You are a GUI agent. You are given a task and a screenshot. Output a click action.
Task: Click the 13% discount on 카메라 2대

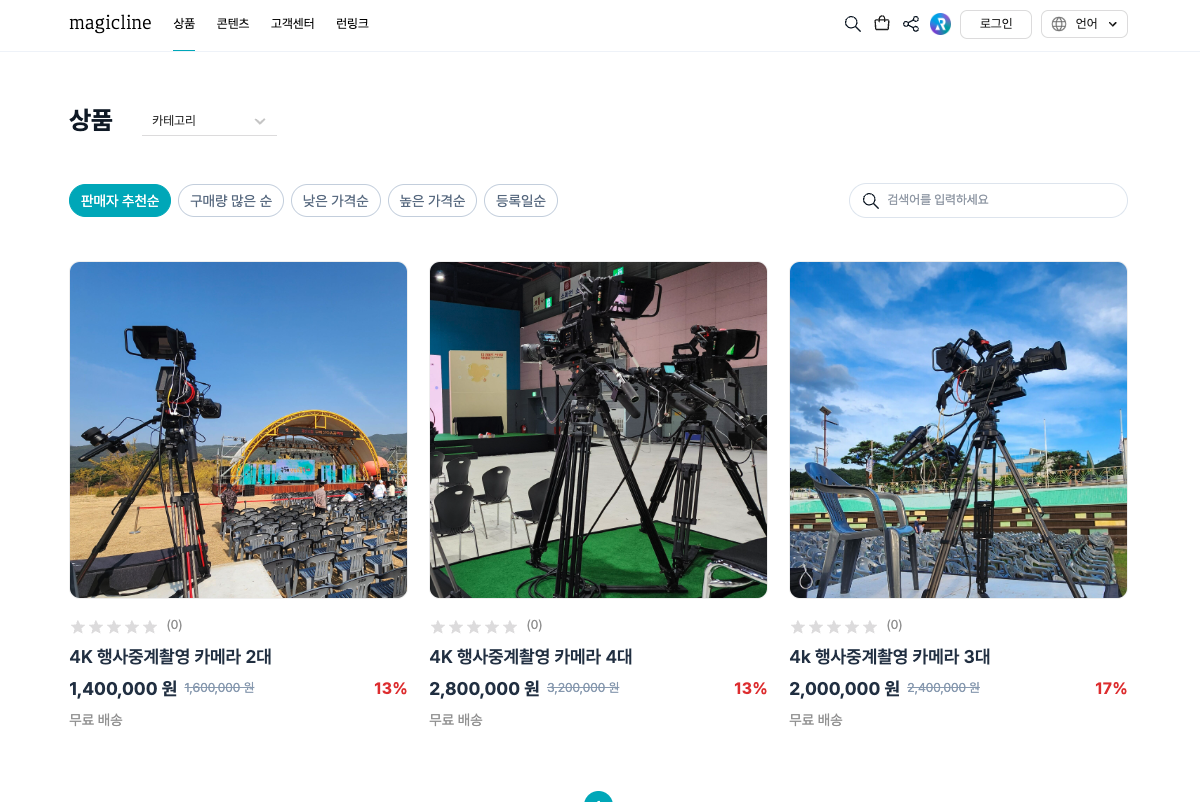point(390,689)
